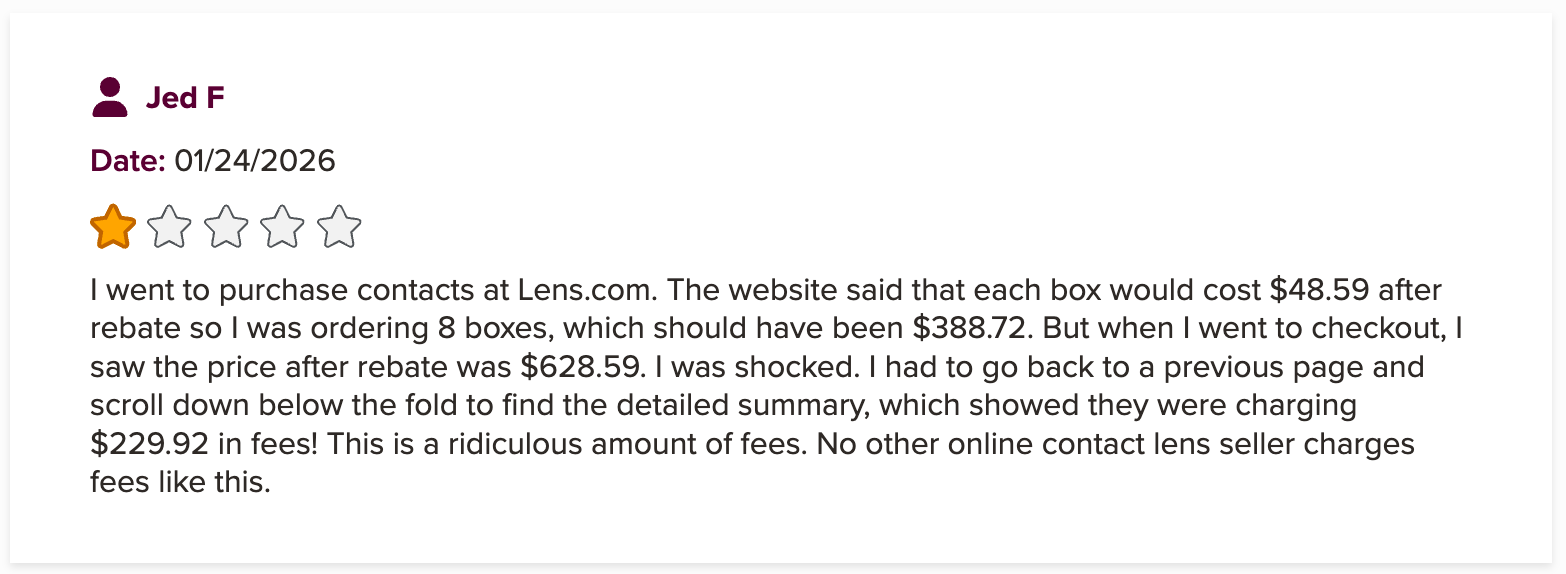Click the filled orange first star
The image size is (1566, 574).
pyautogui.click(x=113, y=227)
